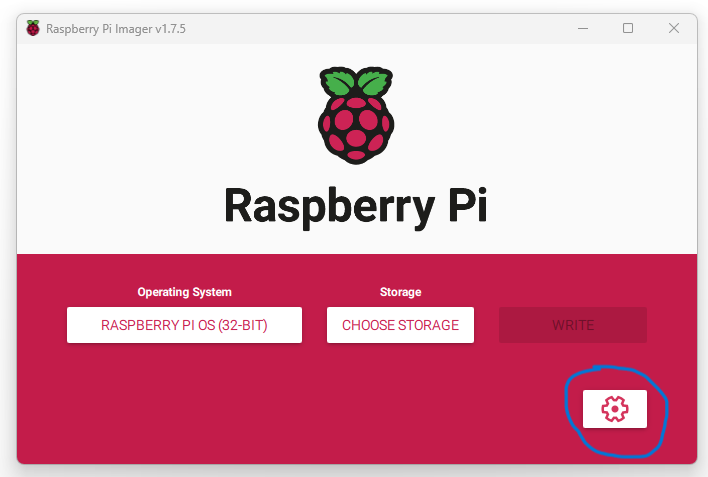Close the Raspberry Pi Imager window
The height and width of the screenshot is (477, 708).
tap(674, 28)
